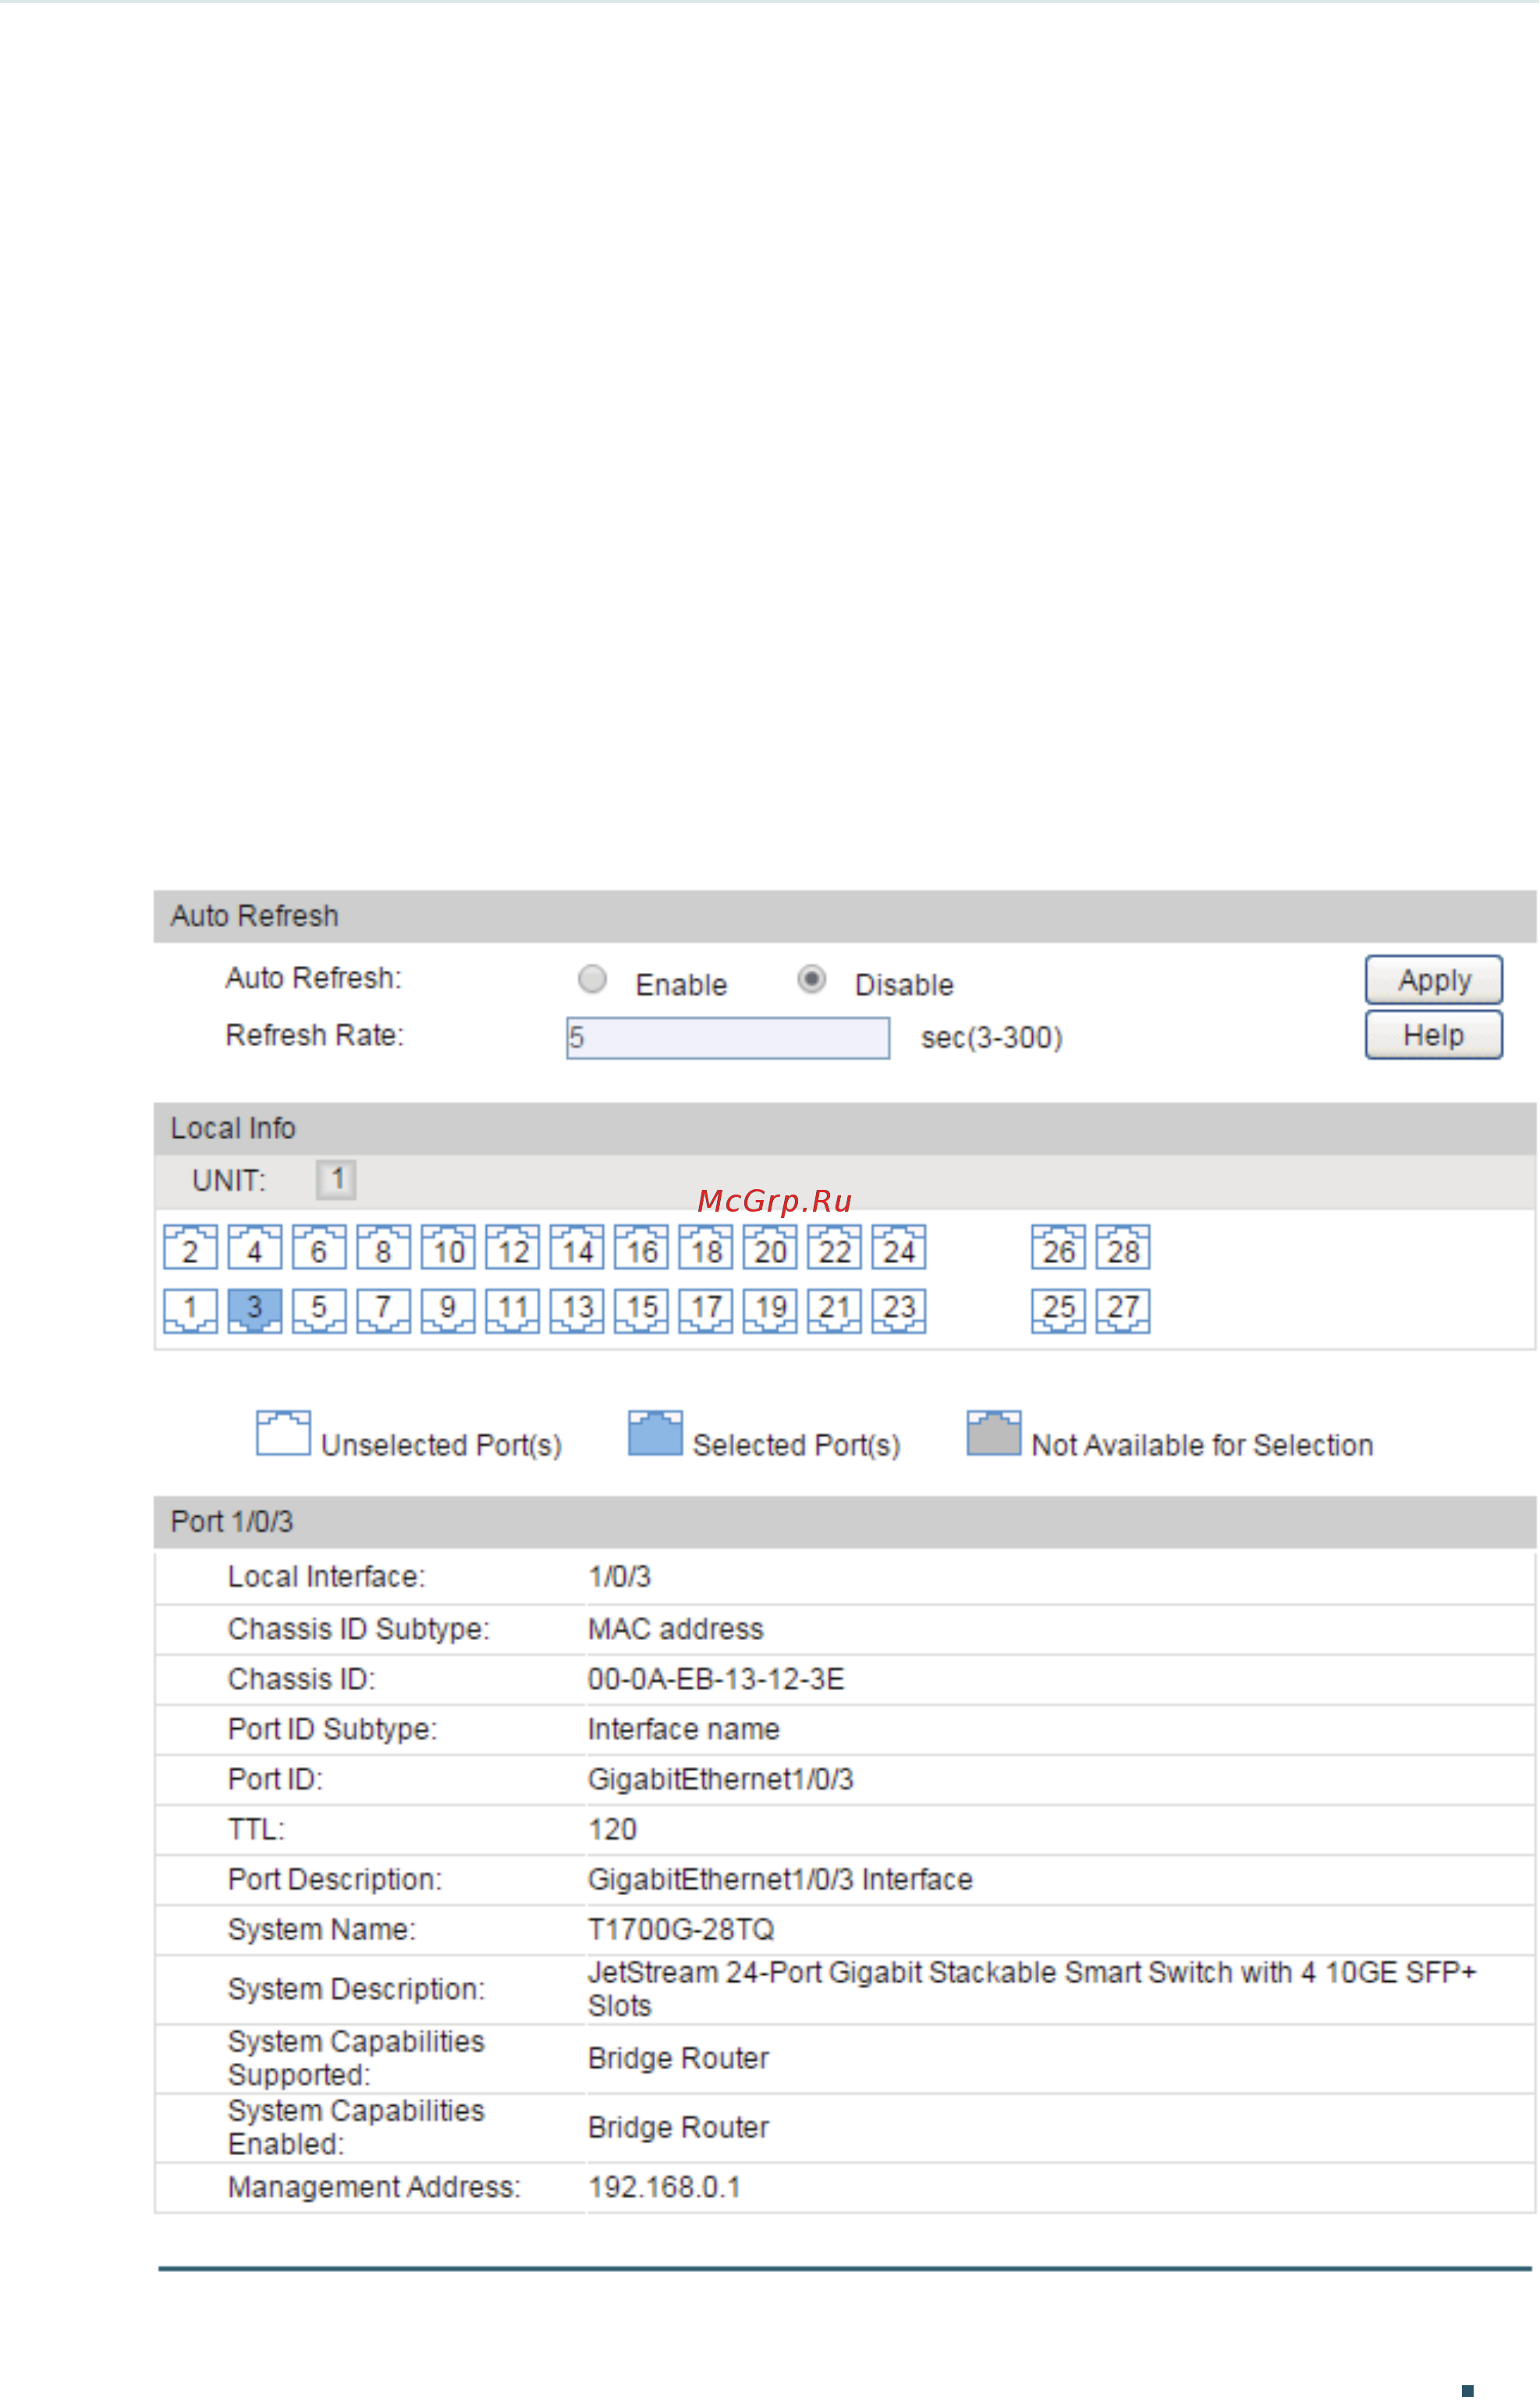Select port 7 icon

(383, 1310)
